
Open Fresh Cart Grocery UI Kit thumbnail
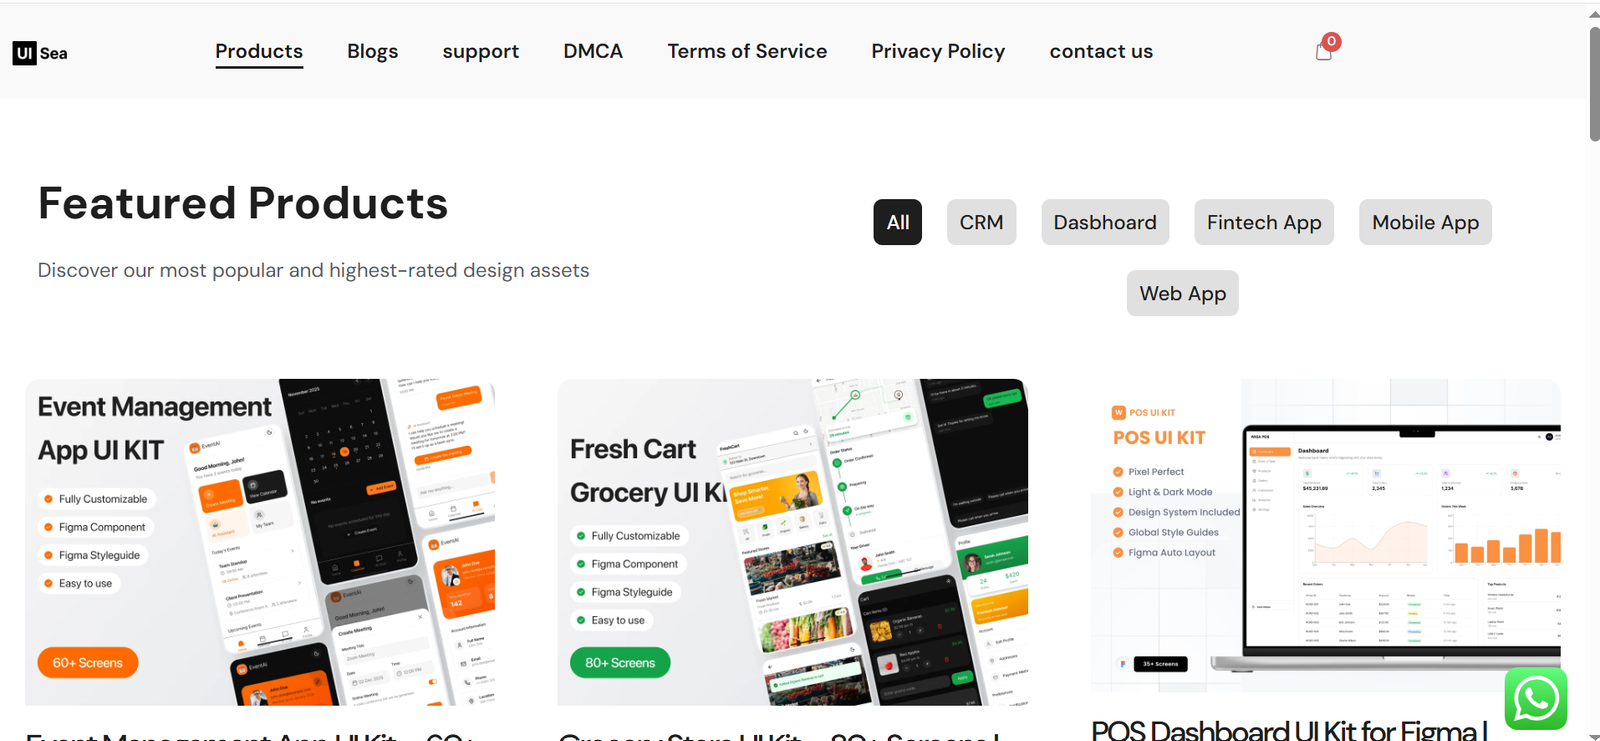pyautogui.click(x=793, y=542)
